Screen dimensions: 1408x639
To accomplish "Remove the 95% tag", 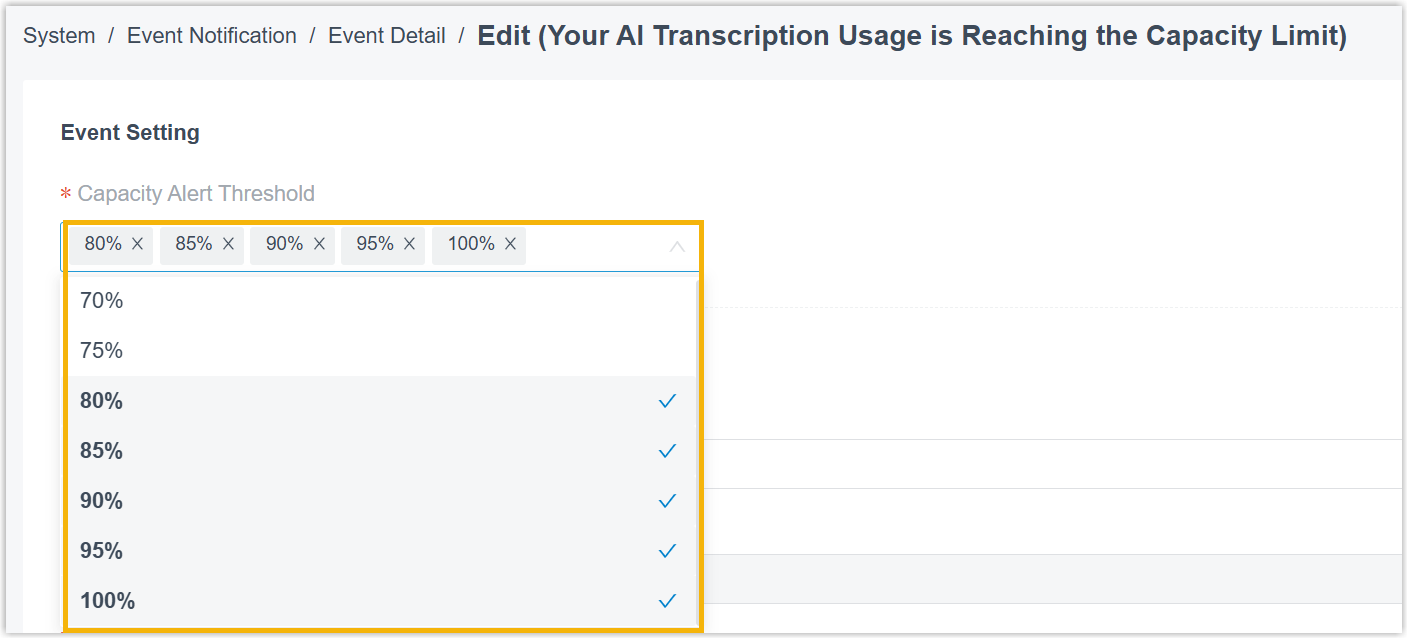I will pyautogui.click(x=409, y=244).
